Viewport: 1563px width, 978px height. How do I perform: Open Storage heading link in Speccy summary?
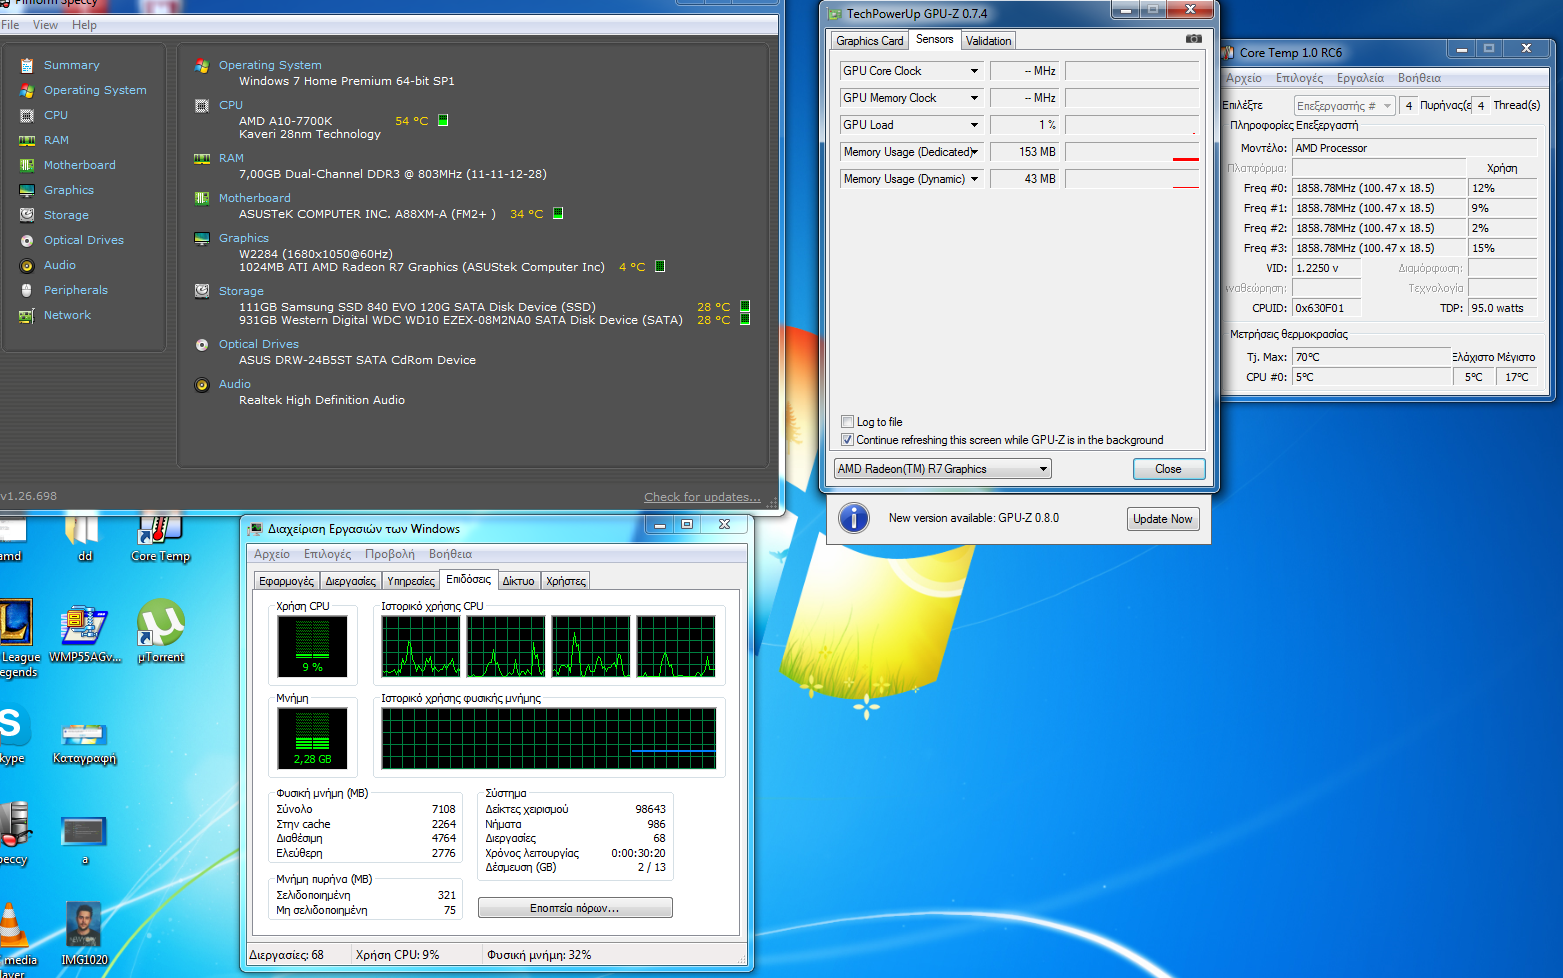point(241,291)
